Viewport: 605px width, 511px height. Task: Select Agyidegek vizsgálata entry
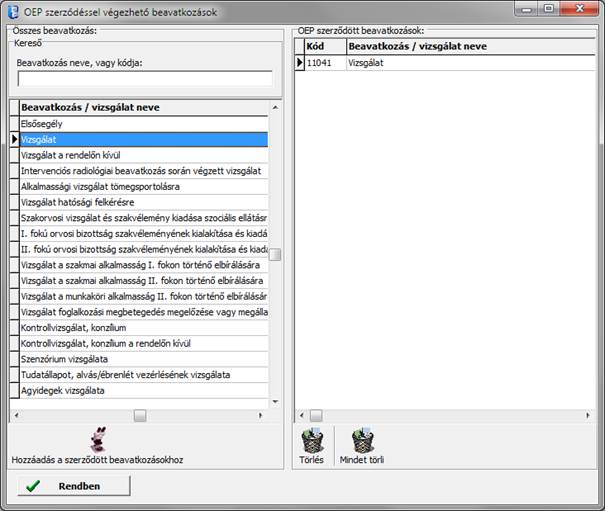pyautogui.click(x=144, y=391)
